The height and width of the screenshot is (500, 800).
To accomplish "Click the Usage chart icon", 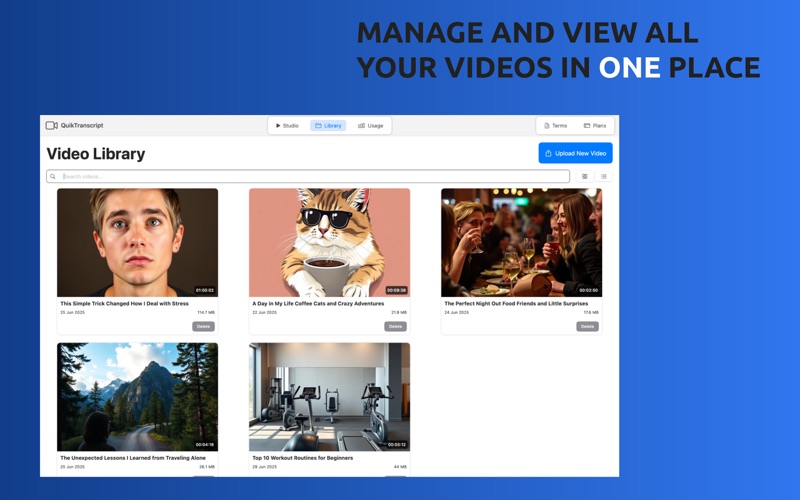I will 361,126.
